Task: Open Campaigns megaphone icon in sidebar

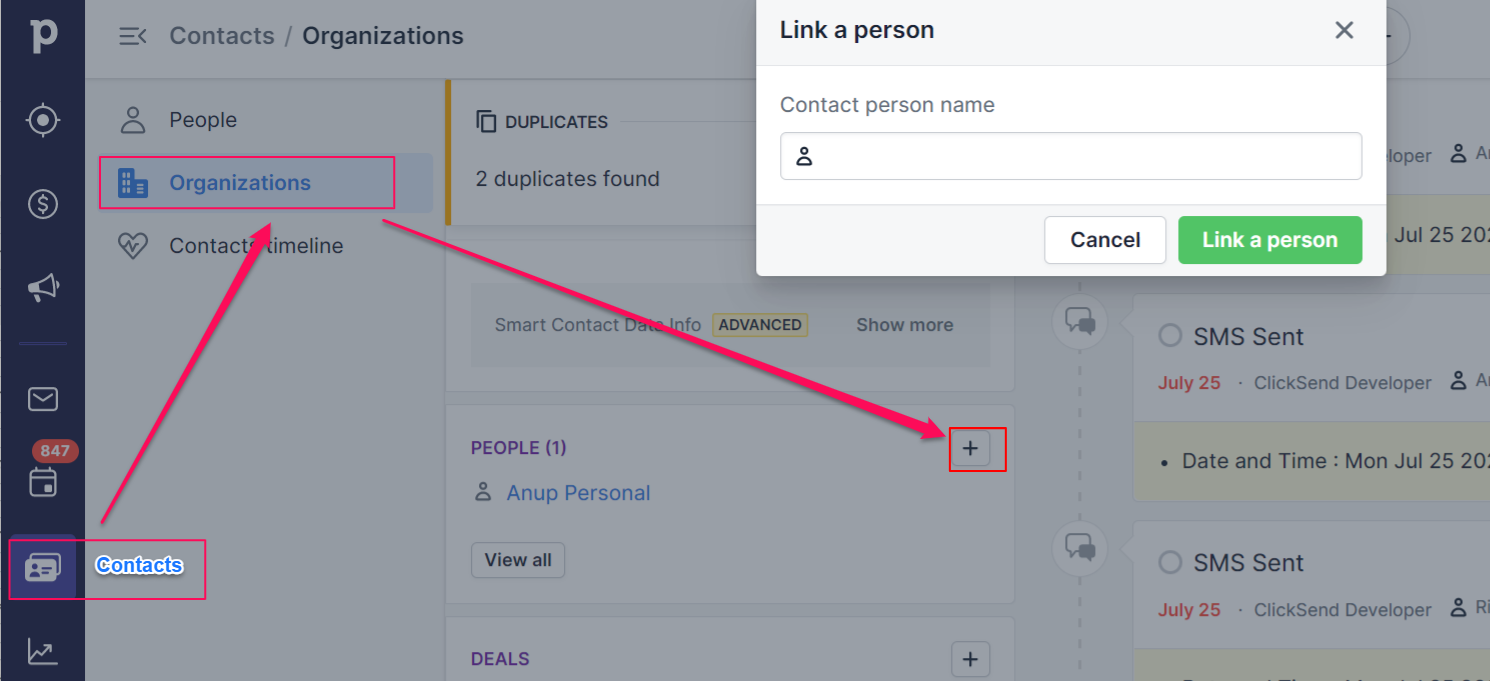Action: click(x=42, y=289)
